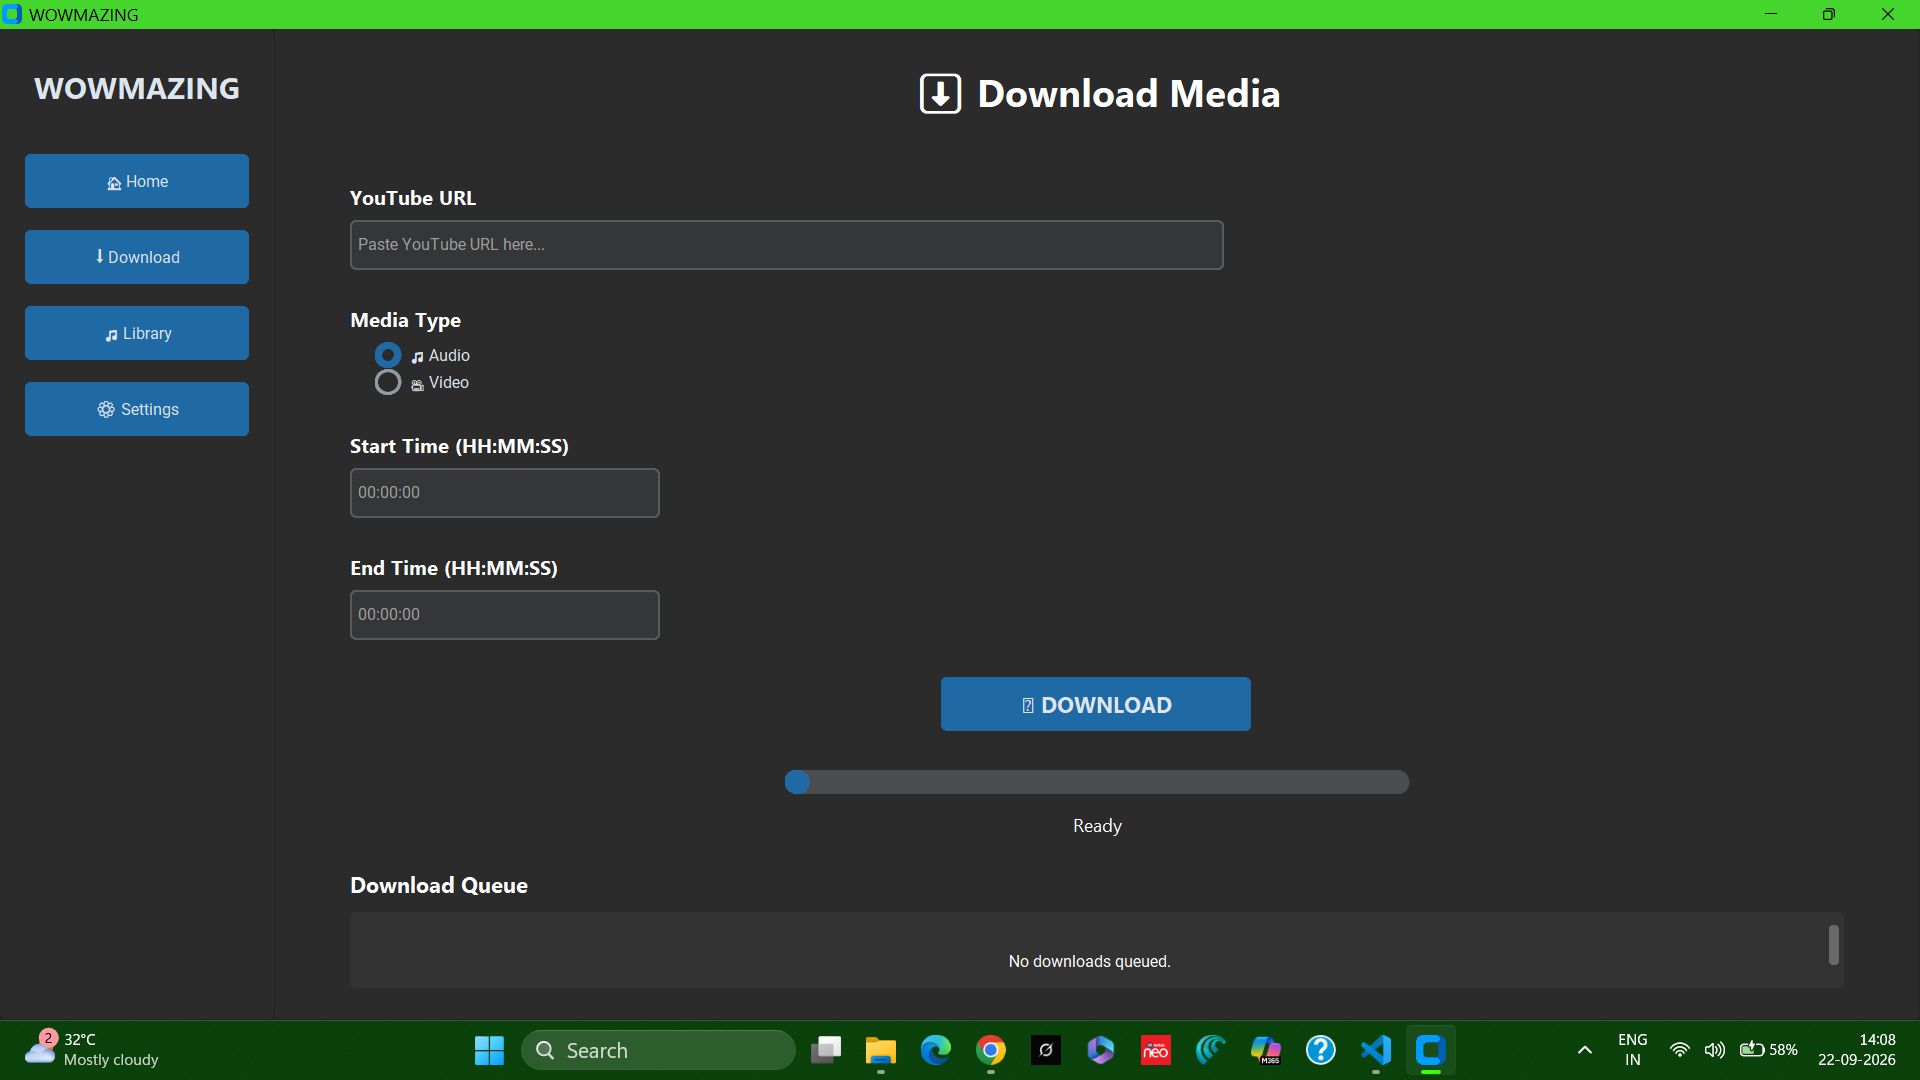Click the WOWMAZING app icon on taskbar
The height and width of the screenshot is (1080, 1920).
click(1431, 1050)
